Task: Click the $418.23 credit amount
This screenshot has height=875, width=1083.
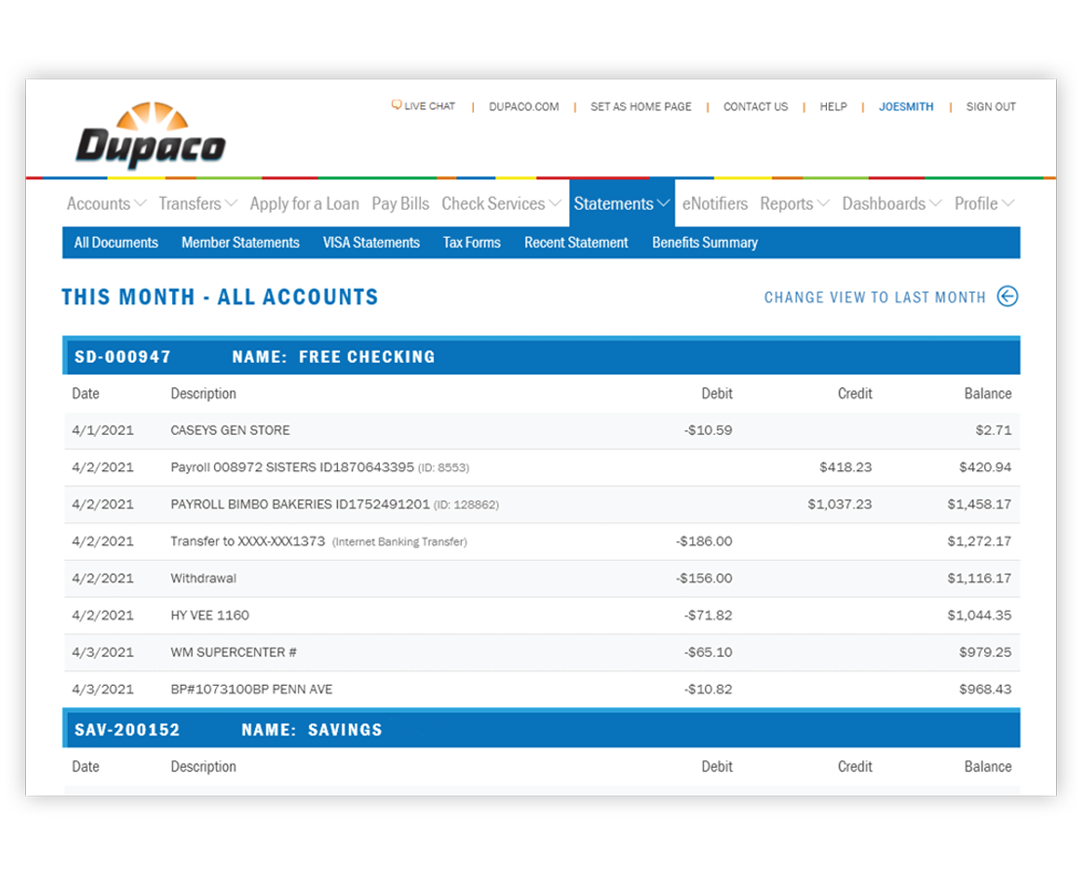Action: pyautogui.click(x=845, y=468)
